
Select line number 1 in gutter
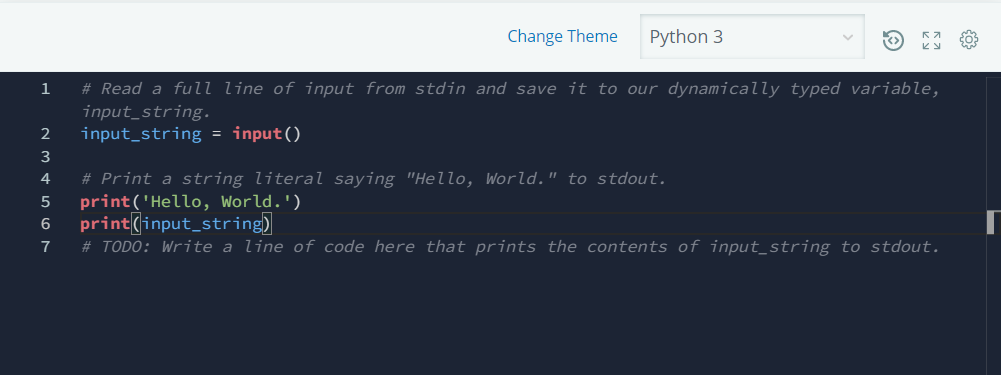45,89
